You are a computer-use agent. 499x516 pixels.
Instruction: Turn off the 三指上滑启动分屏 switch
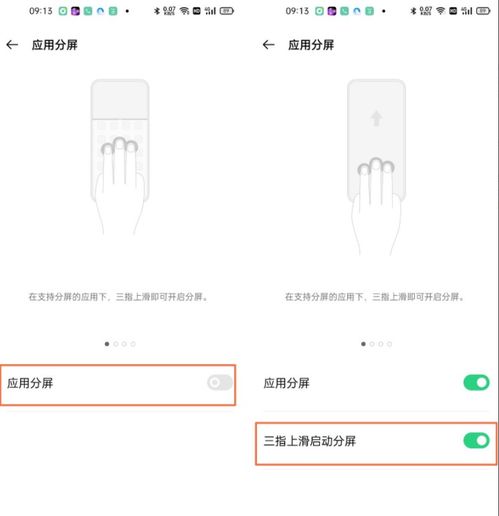[476, 441]
